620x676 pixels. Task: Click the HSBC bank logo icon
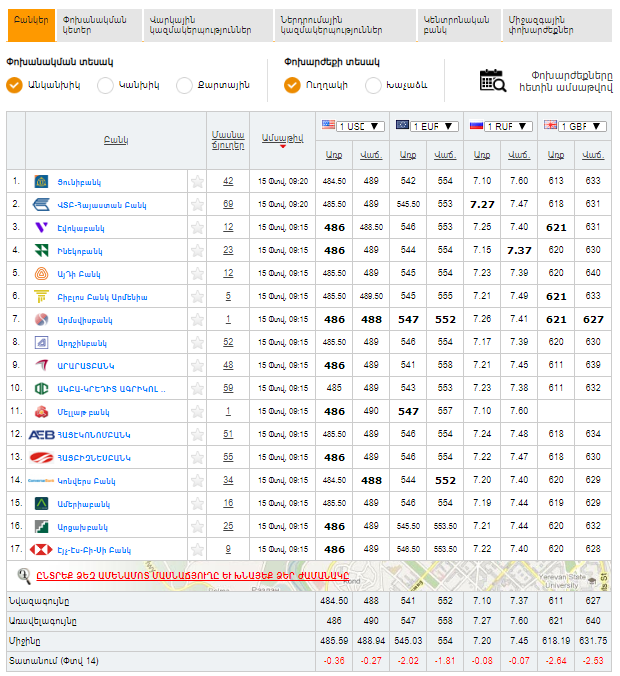coord(41,549)
